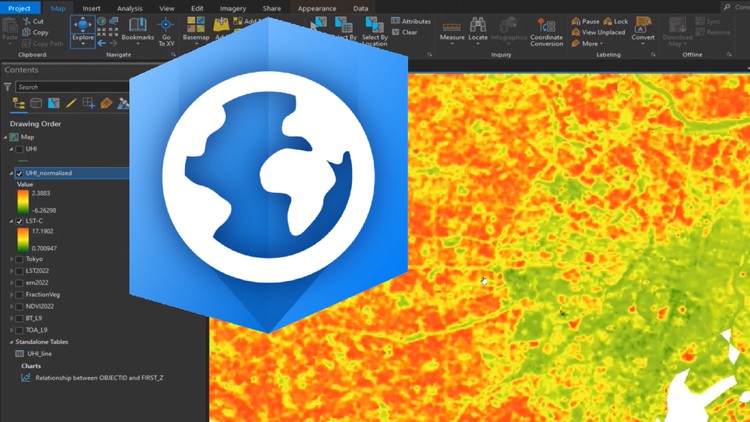Click the Pause labeling icon
Screen dimensions: 750x422
coord(576,22)
